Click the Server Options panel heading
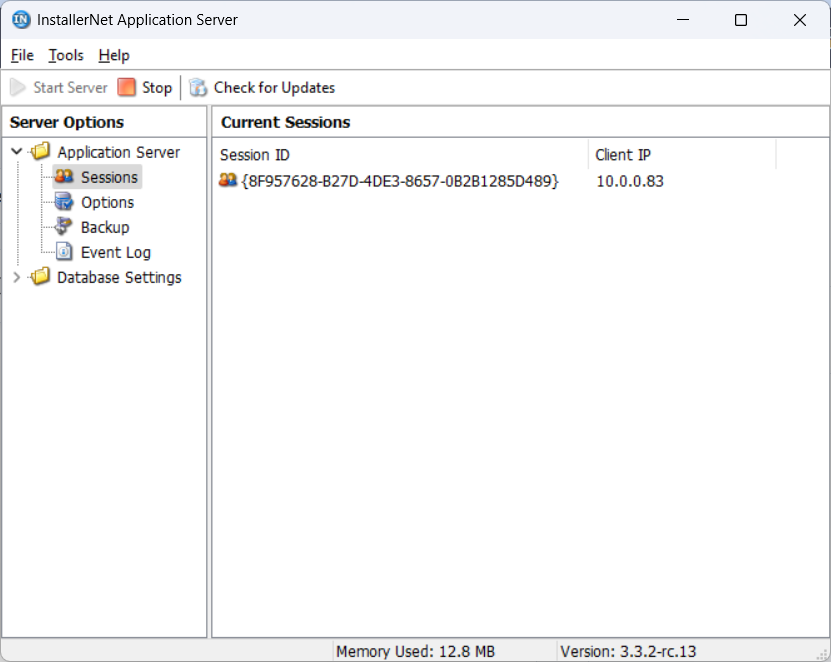Screen dimensions: 831x662 (67, 122)
